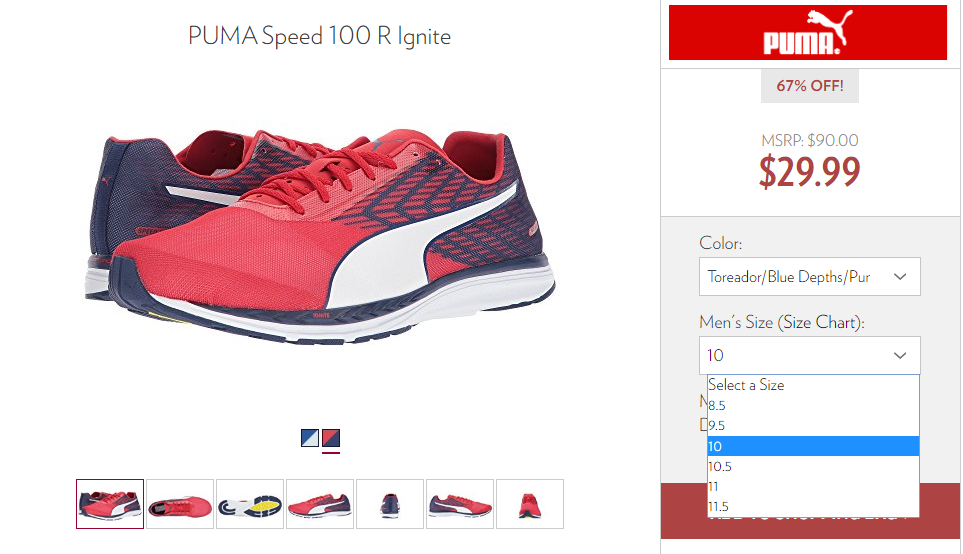View the shoe sole thumbnail
Screen dimensions: 963x554
250,504
